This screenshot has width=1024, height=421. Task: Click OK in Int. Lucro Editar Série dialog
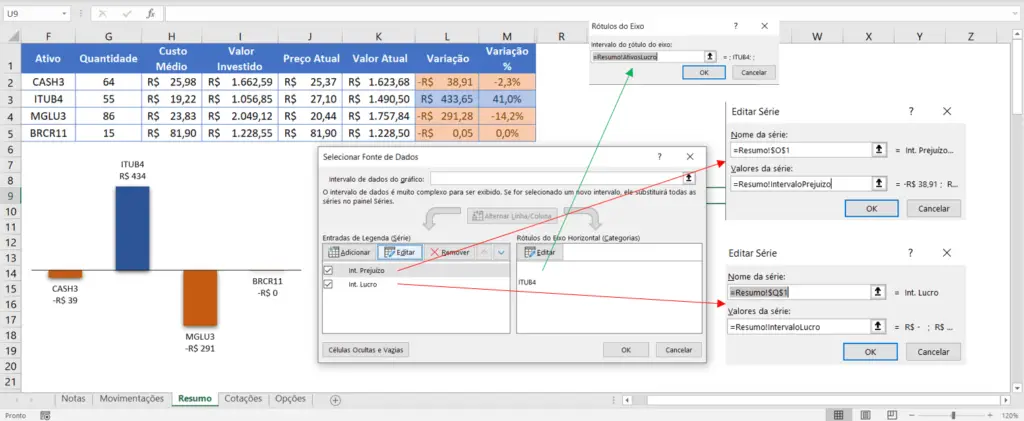click(871, 351)
